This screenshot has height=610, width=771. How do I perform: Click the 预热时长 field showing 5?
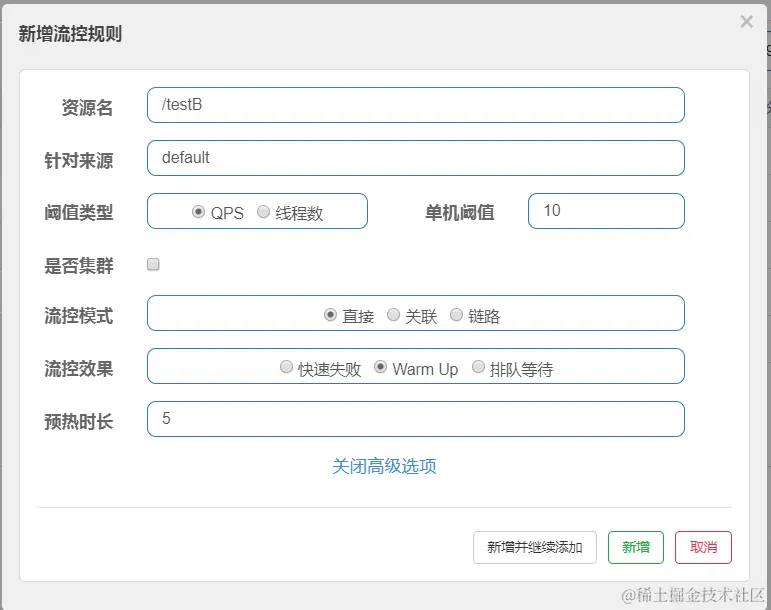[415, 419]
